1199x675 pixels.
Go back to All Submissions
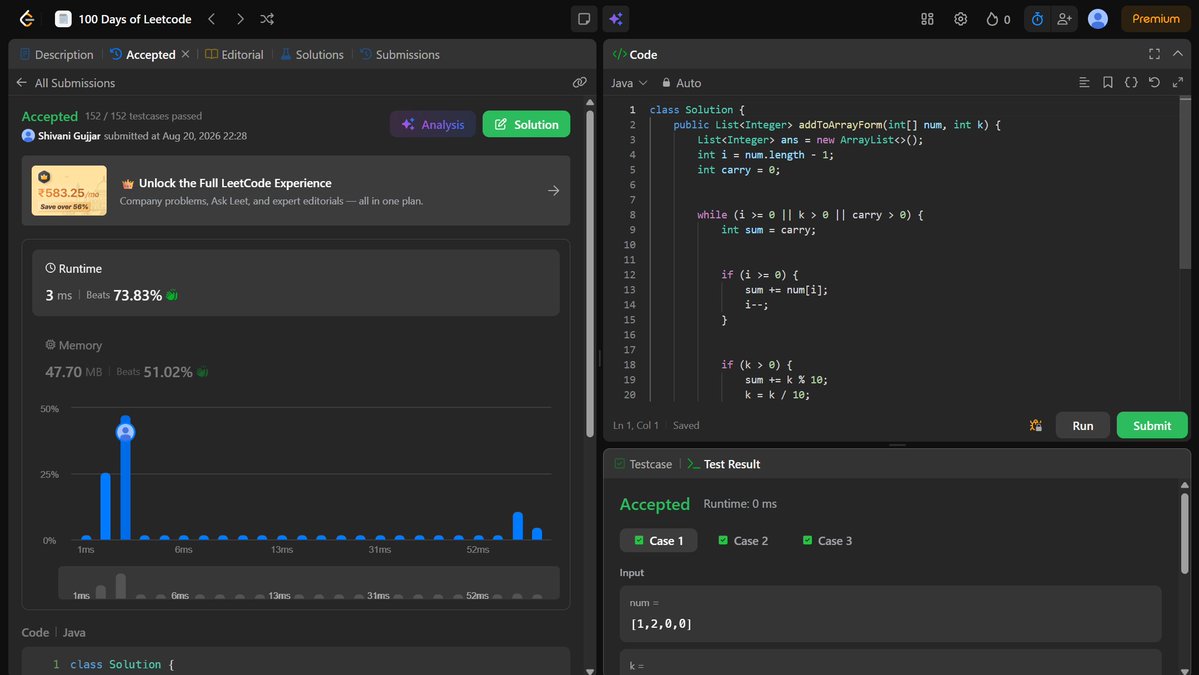[x=66, y=83]
